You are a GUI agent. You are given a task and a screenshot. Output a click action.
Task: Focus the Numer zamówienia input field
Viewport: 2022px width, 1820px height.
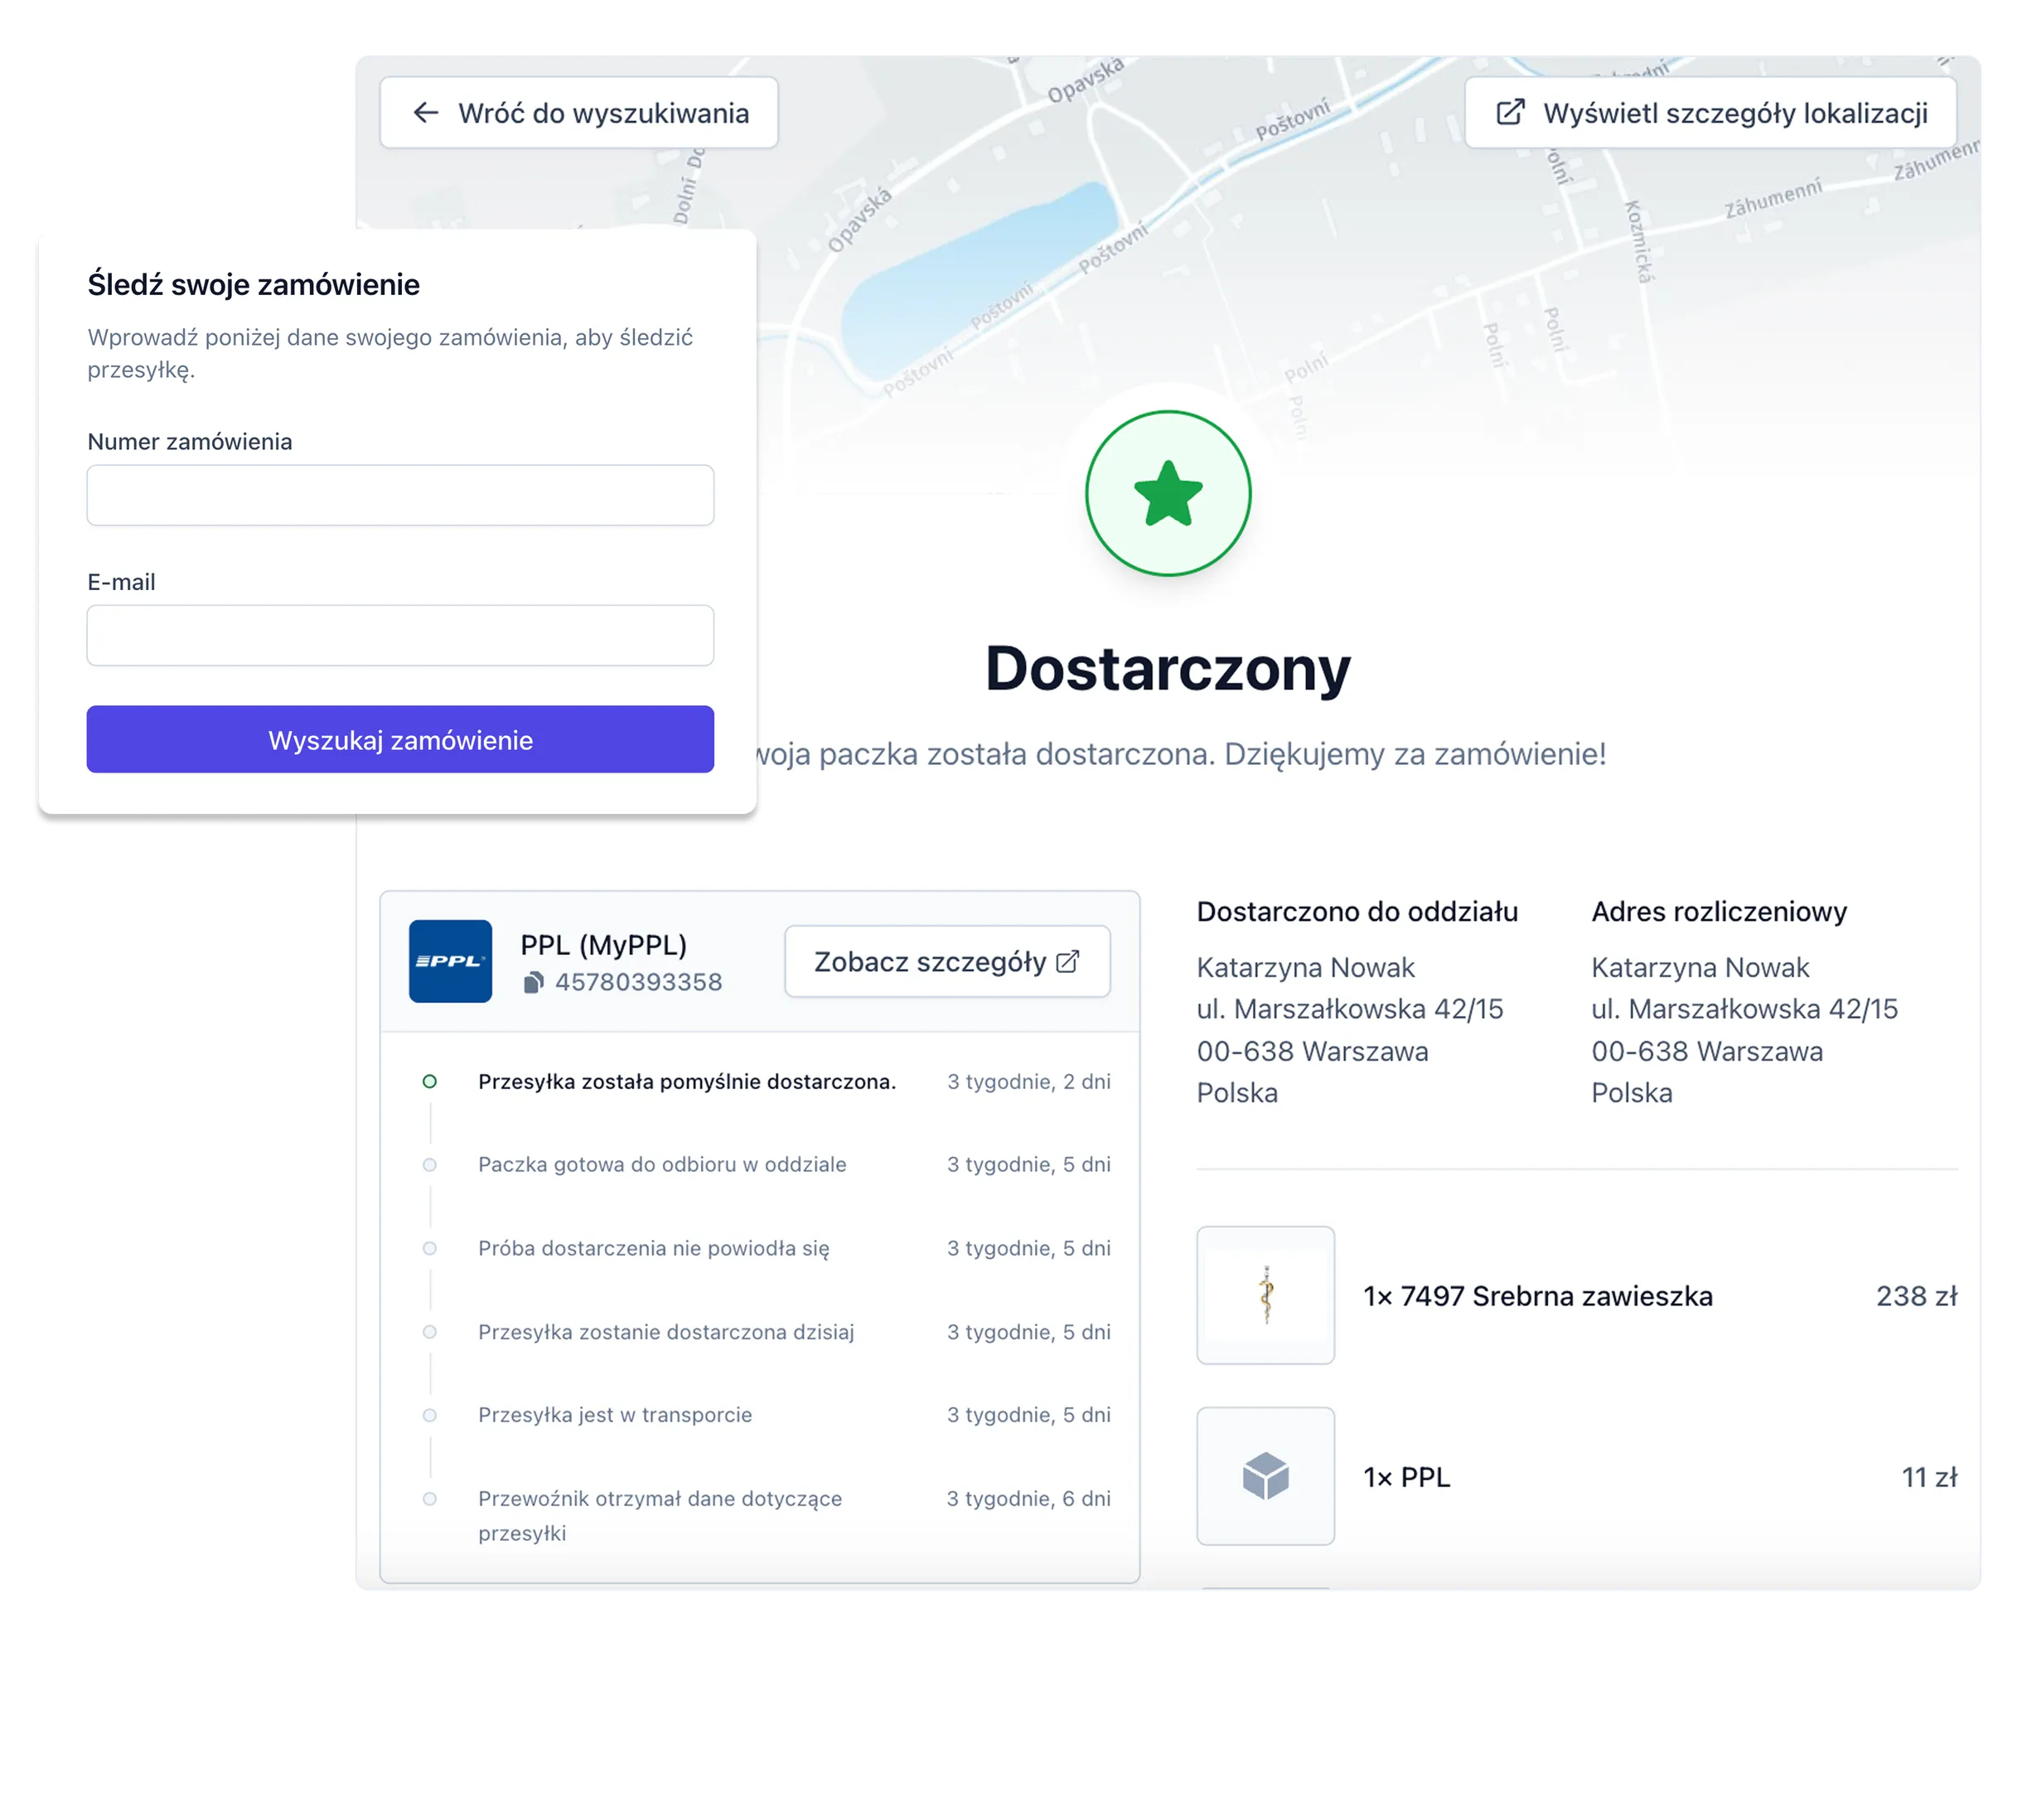[400, 495]
